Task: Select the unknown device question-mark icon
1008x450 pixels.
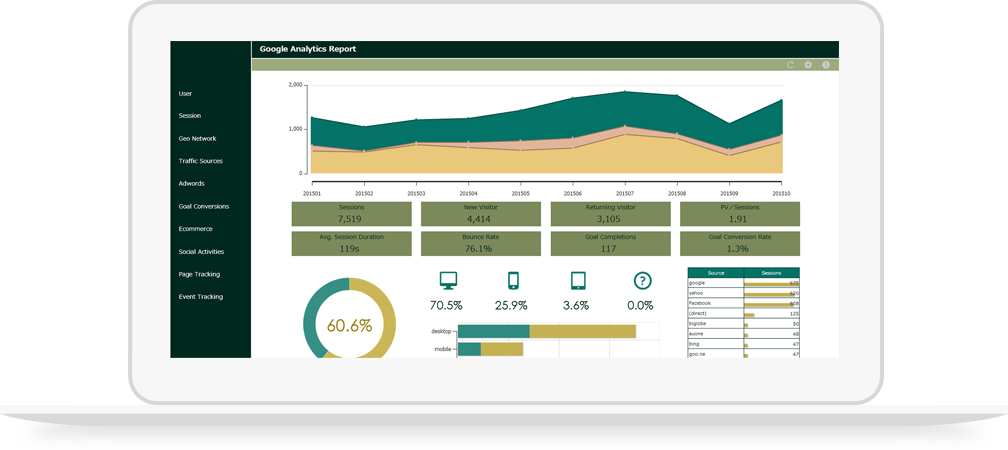Action: click(x=642, y=280)
